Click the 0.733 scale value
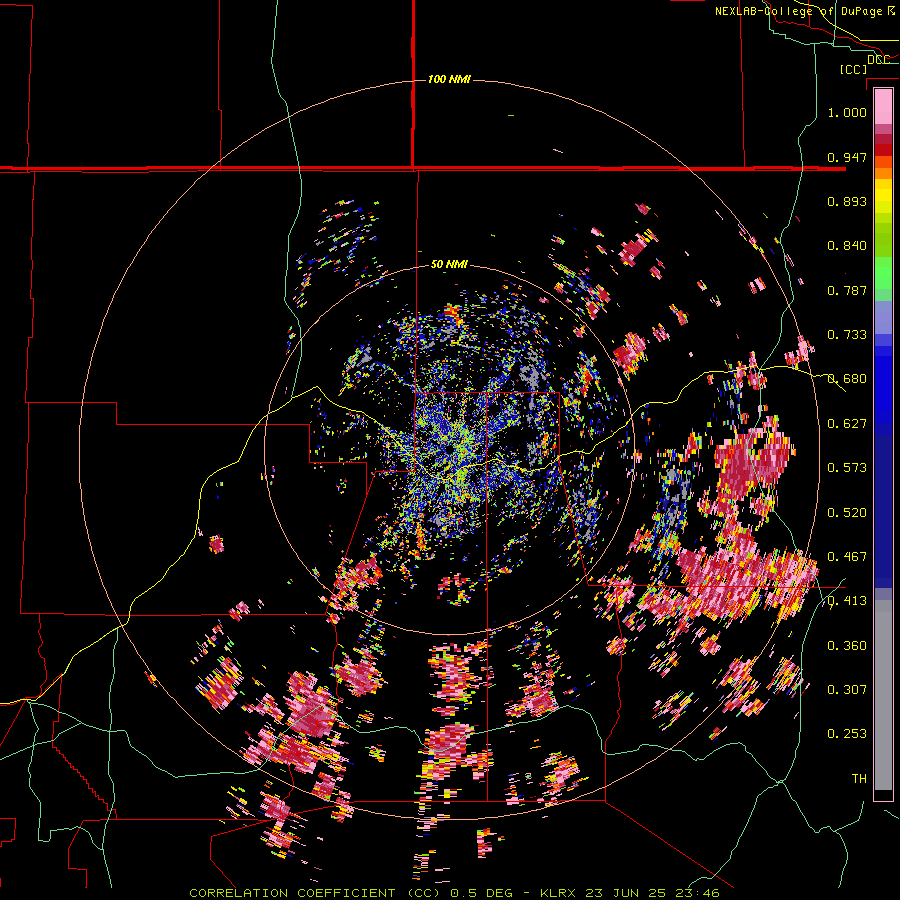Image resolution: width=900 pixels, height=900 pixels. pyautogui.click(x=847, y=335)
